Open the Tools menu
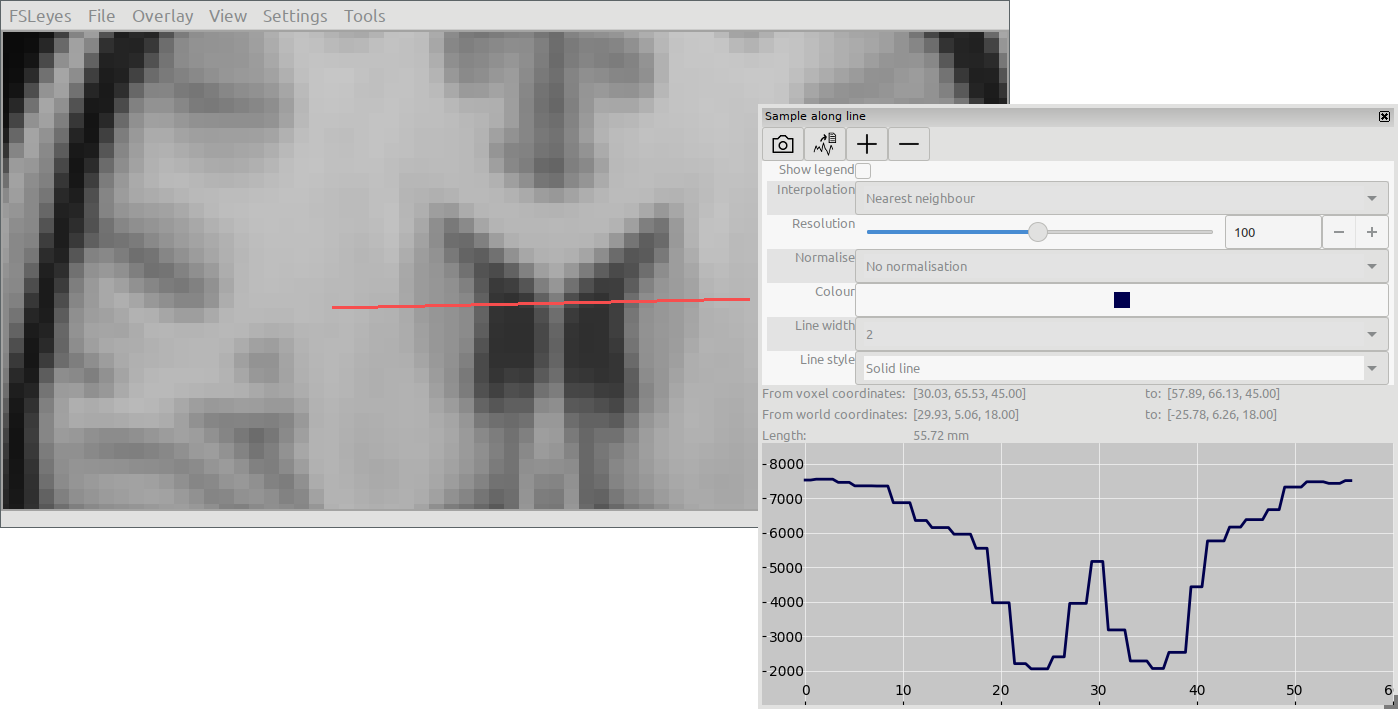This screenshot has width=1398, height=709. point(364,15)
